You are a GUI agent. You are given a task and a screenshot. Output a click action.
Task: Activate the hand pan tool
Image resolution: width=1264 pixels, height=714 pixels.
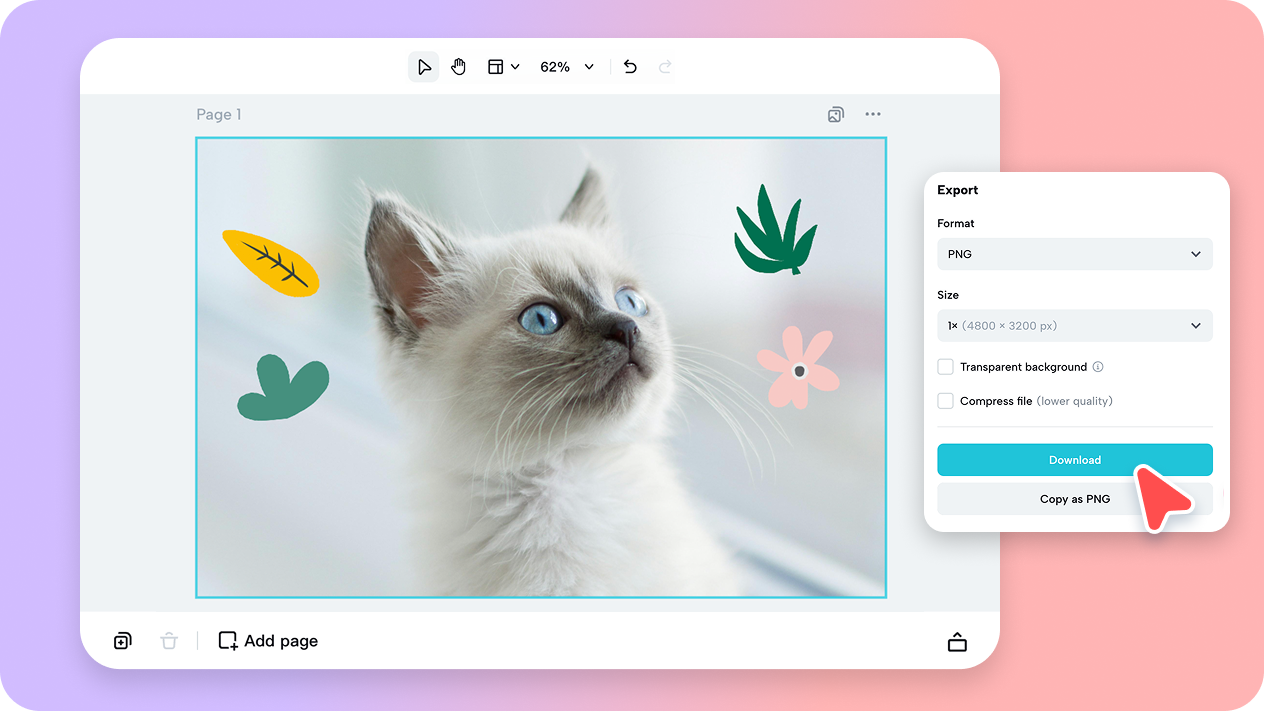[x=458, y=67]
